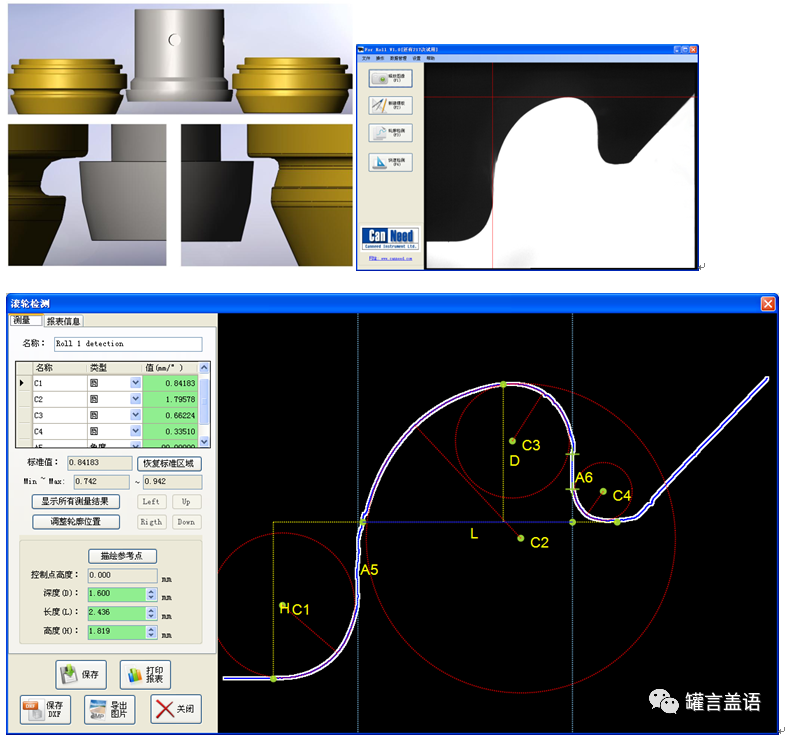Viewport: 787px width, 737px height.
Task: Click the C3 circle center point on canvas
Action: tap(512, 441)
